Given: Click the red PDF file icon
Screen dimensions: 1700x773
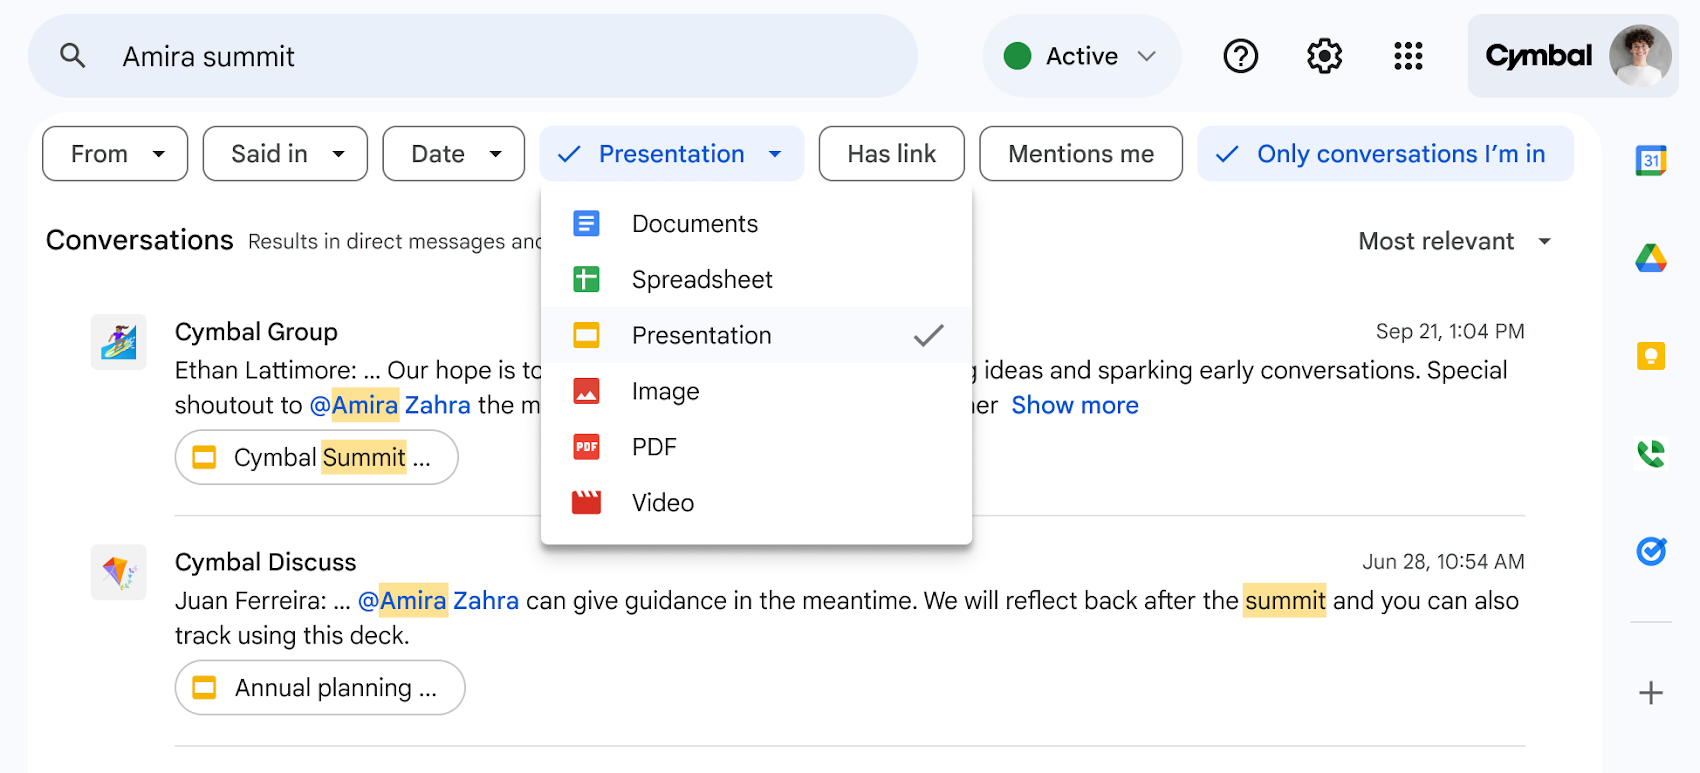Looking at the screenshot, I should click(586, 446).
